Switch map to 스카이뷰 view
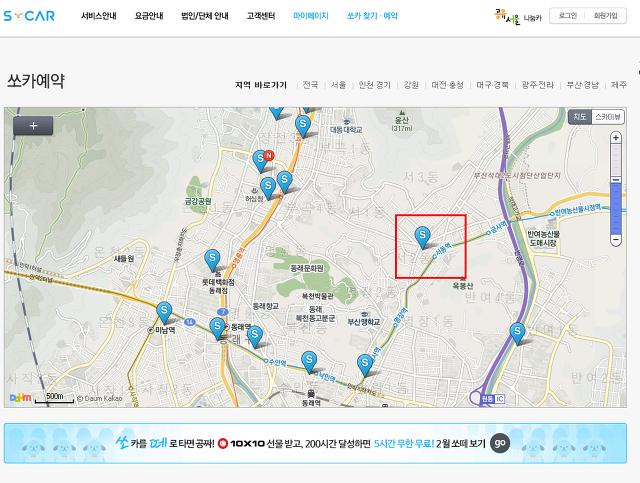The width and height of the screenshot is (640, 483). [607, 117]
